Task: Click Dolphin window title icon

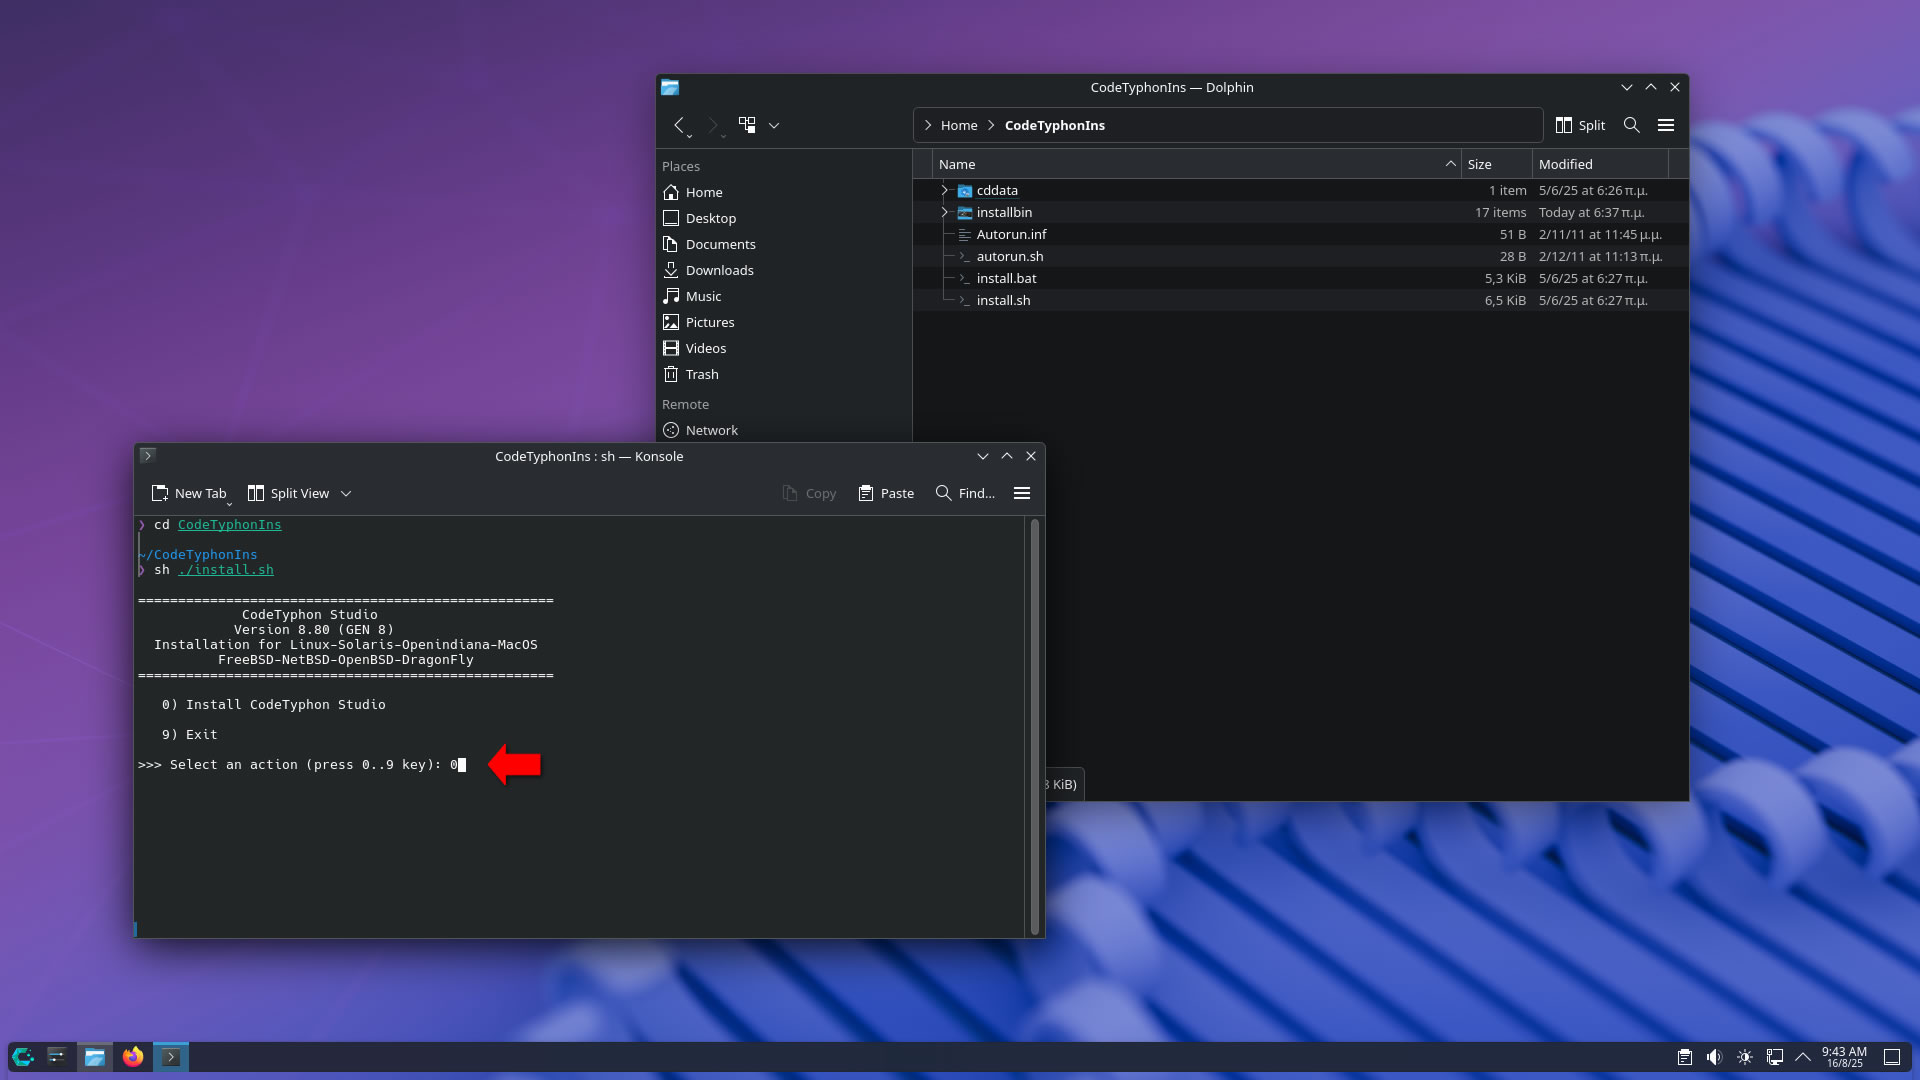Action: (670, 87)
